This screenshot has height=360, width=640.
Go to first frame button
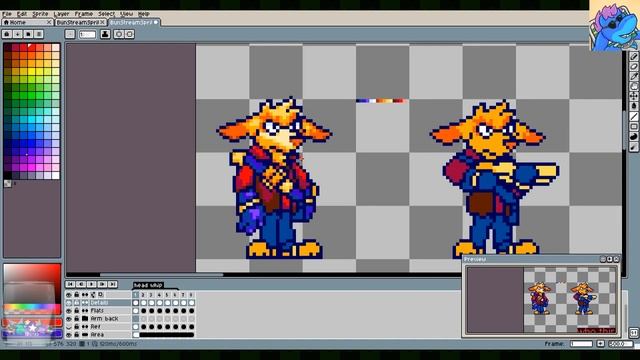click(x=70, y=284)
